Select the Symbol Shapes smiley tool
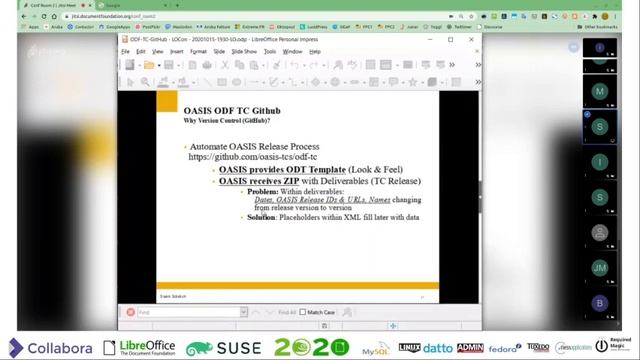Screen dimensions: 640x360 tap(335, 82)
